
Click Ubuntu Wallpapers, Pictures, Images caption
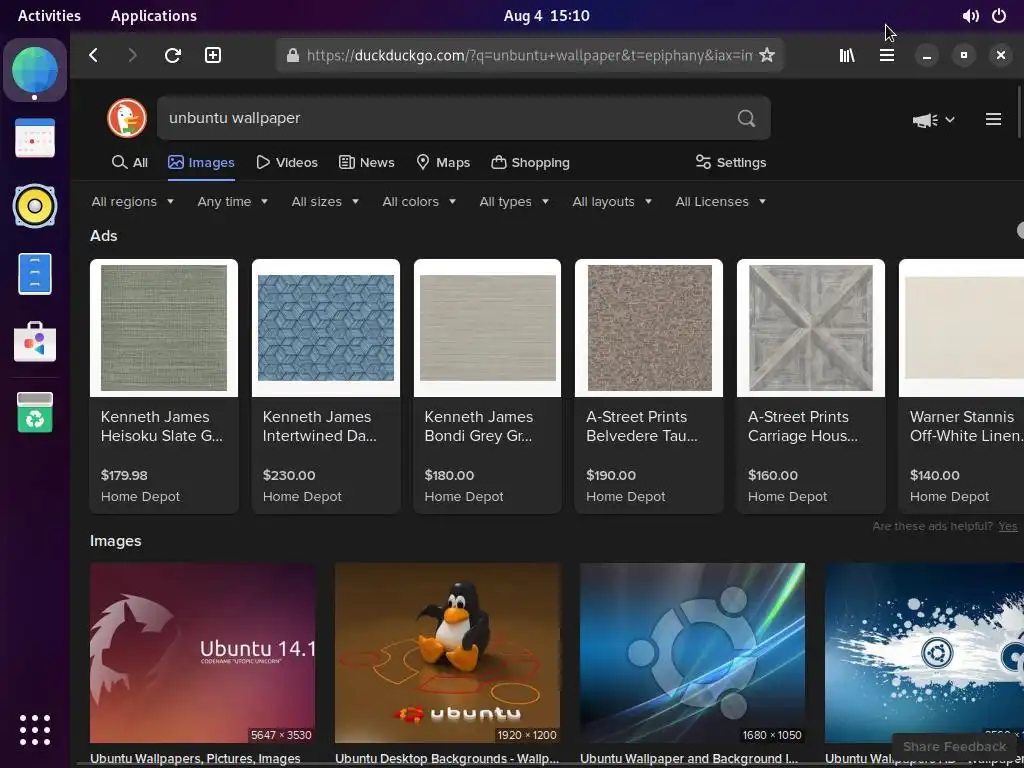pos(195,760)
